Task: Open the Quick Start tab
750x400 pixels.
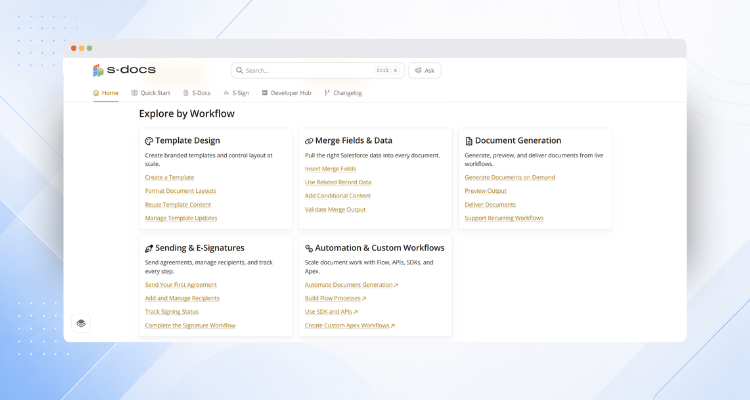Action: 151,93
